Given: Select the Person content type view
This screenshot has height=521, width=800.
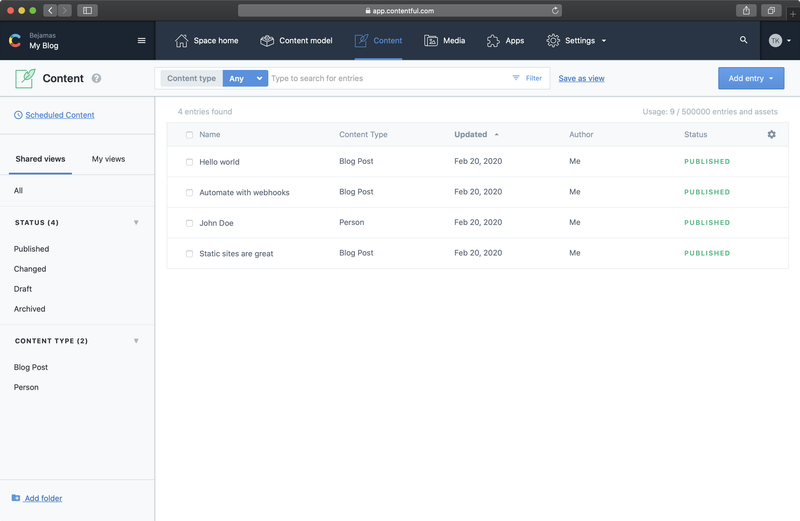Looking at the screenshot, I should pos(26,387).
